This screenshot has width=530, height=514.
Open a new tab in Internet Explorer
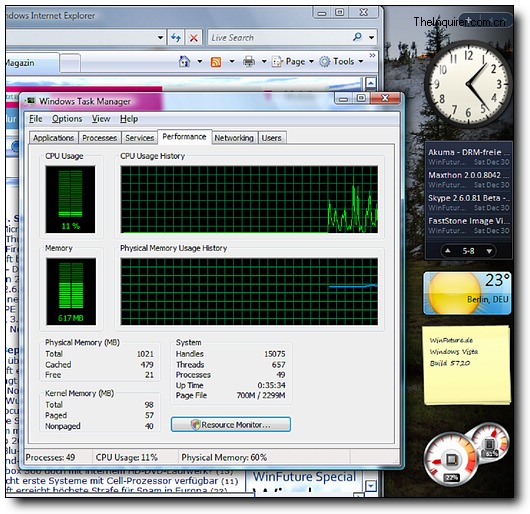(70, 63)
